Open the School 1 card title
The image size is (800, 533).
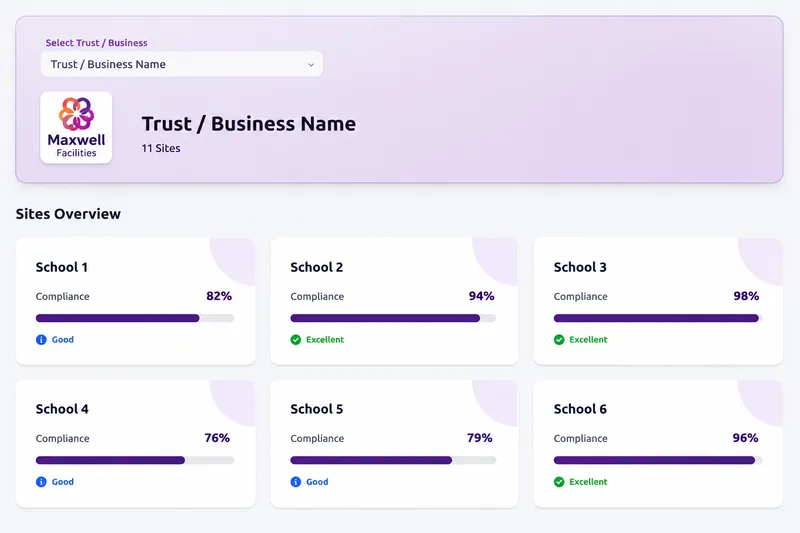click(62, 267)
